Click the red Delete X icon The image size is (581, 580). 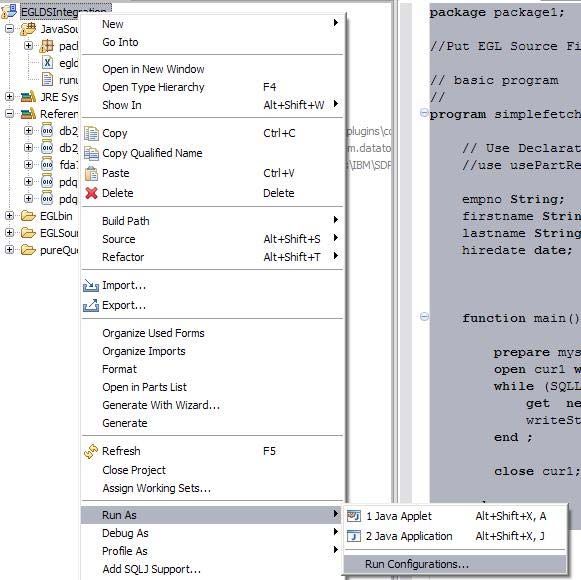(x=91, y=193)
